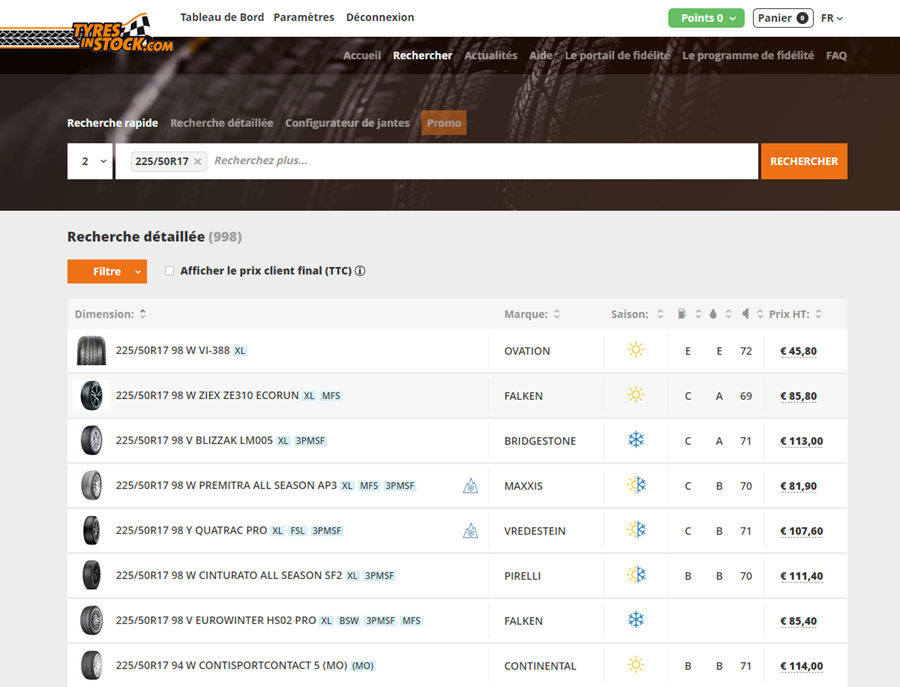This screenshot has width=900, height=687.
Task: Go to Accueil in navigation
Action: [362, 55]
